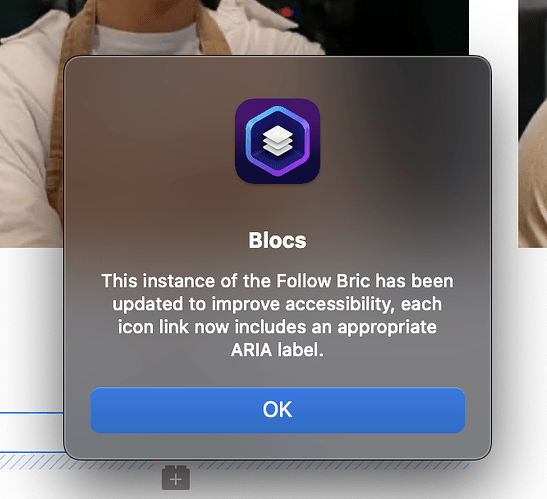Click the 'ARIA label.' line of the message
The image size is (547, 499).
point(277,350)
